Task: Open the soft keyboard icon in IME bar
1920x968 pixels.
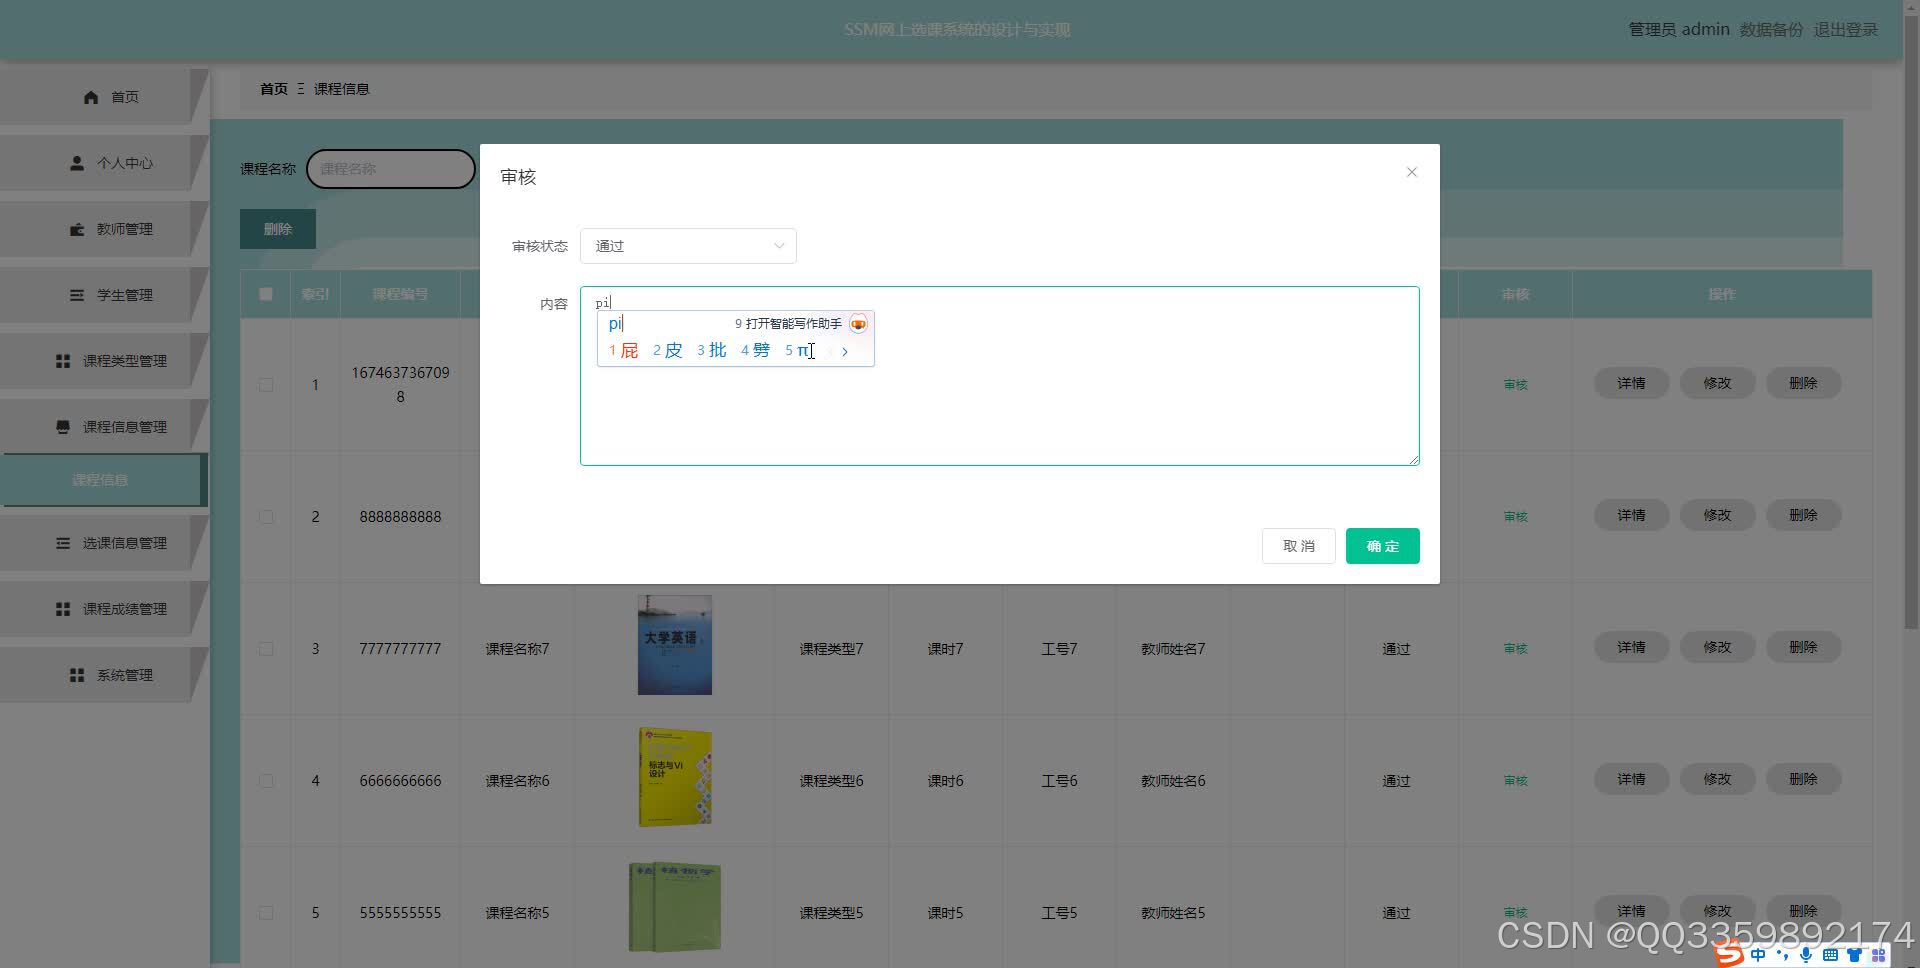Action: click(x=1830, y=955)
